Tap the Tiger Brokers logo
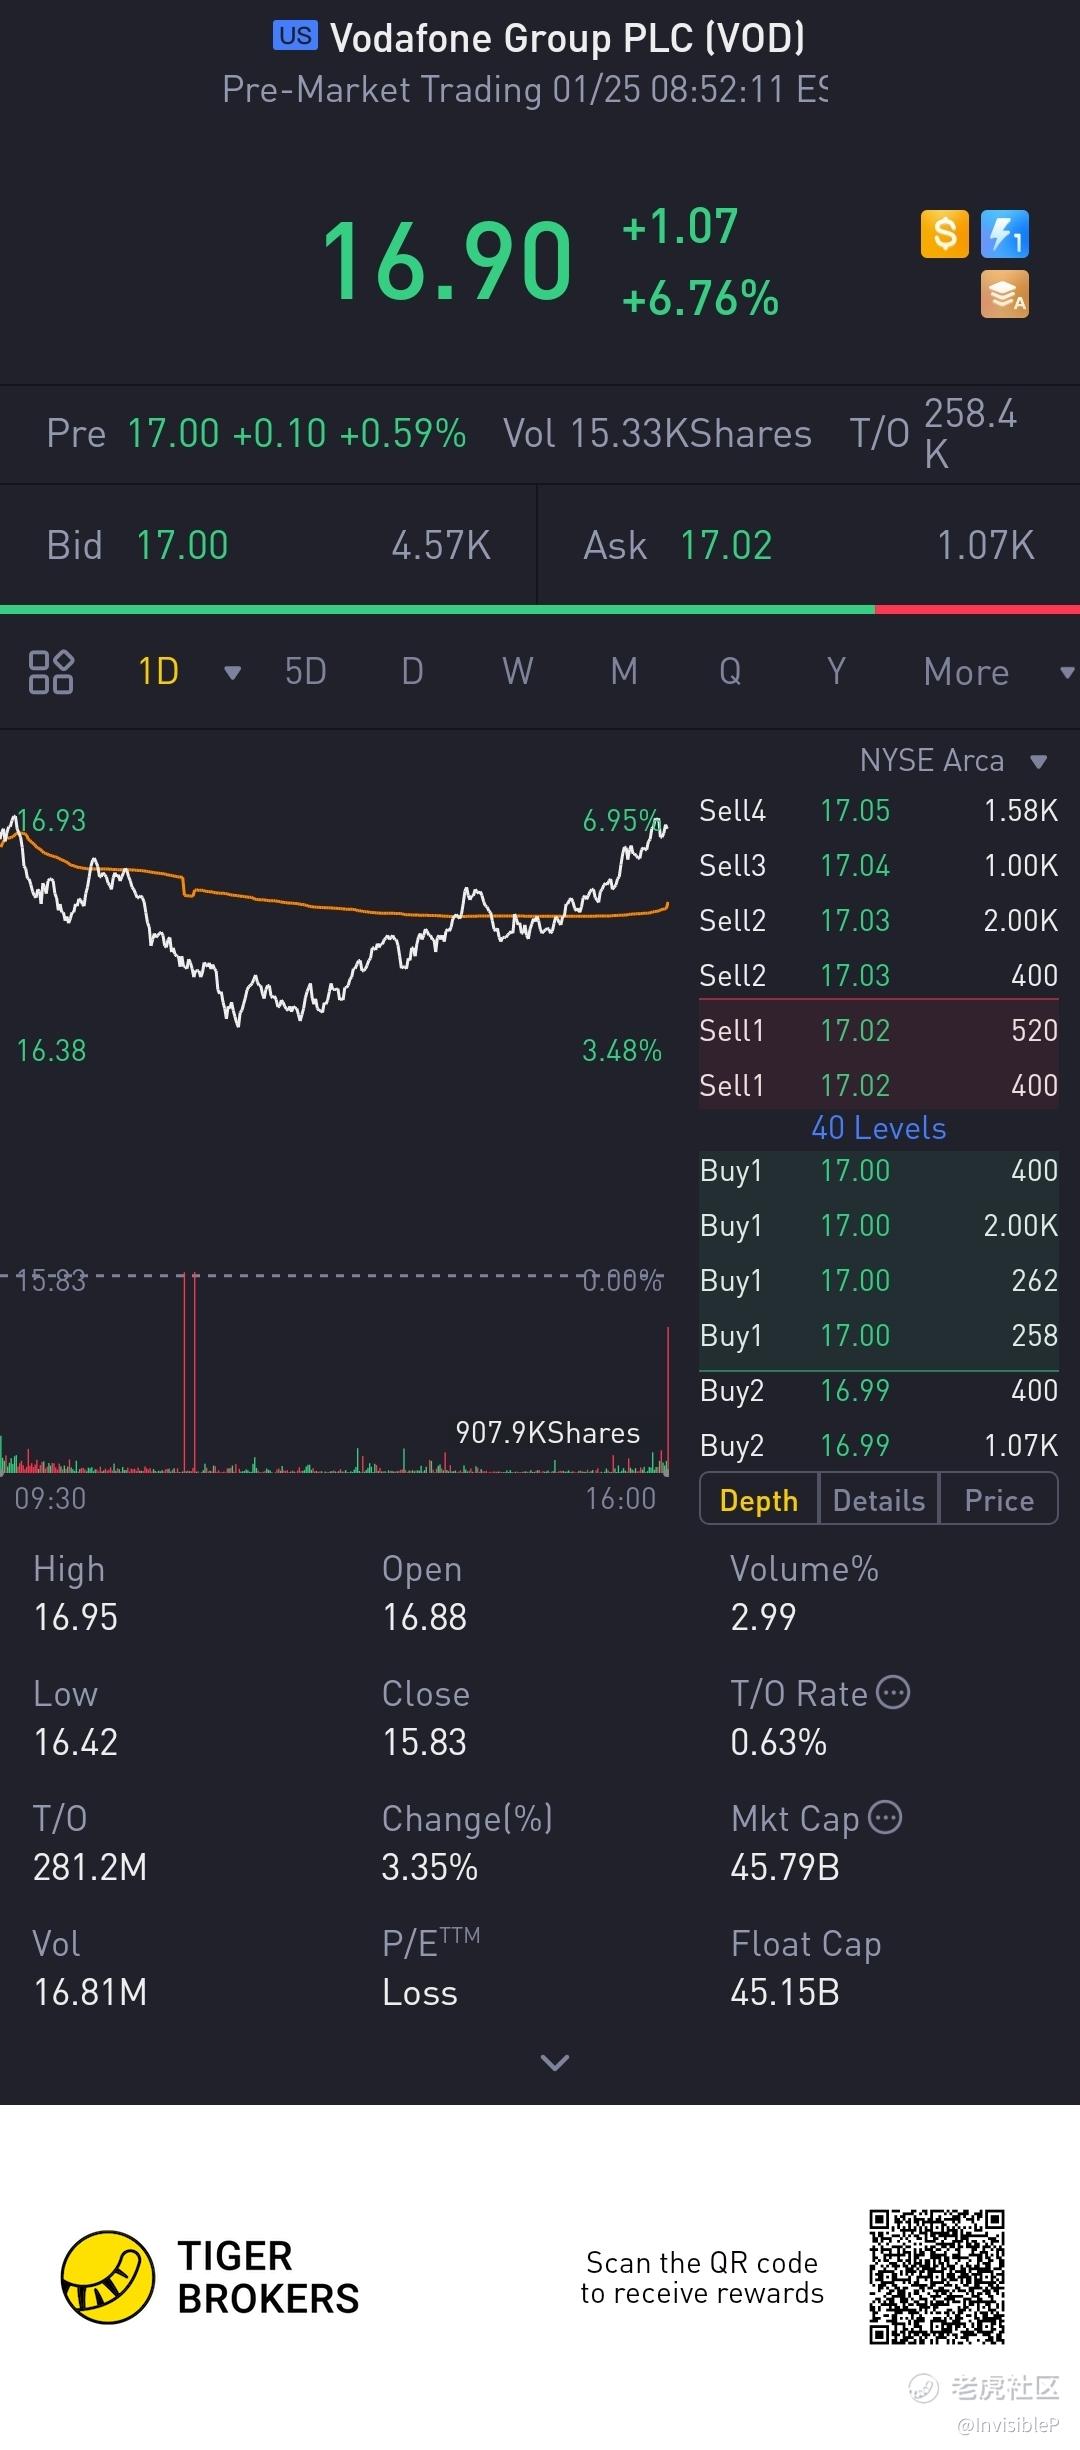1080x2450 pixels. (210, 2277)
